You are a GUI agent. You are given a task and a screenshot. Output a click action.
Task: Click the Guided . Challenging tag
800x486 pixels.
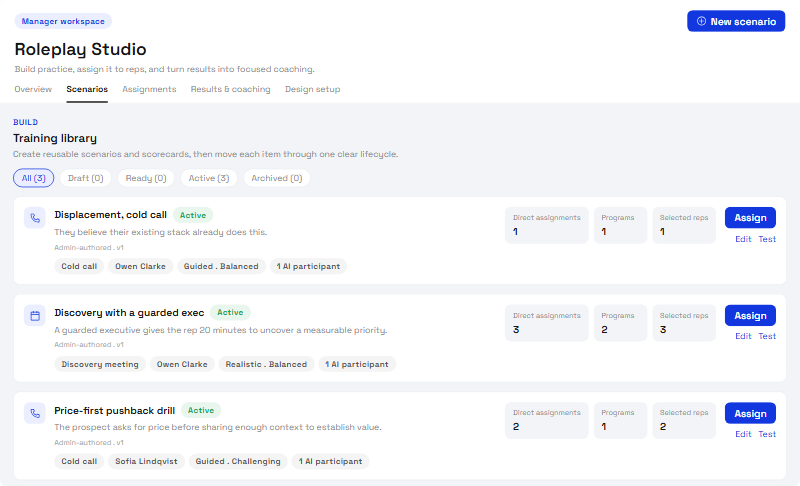tap(238, 461)
